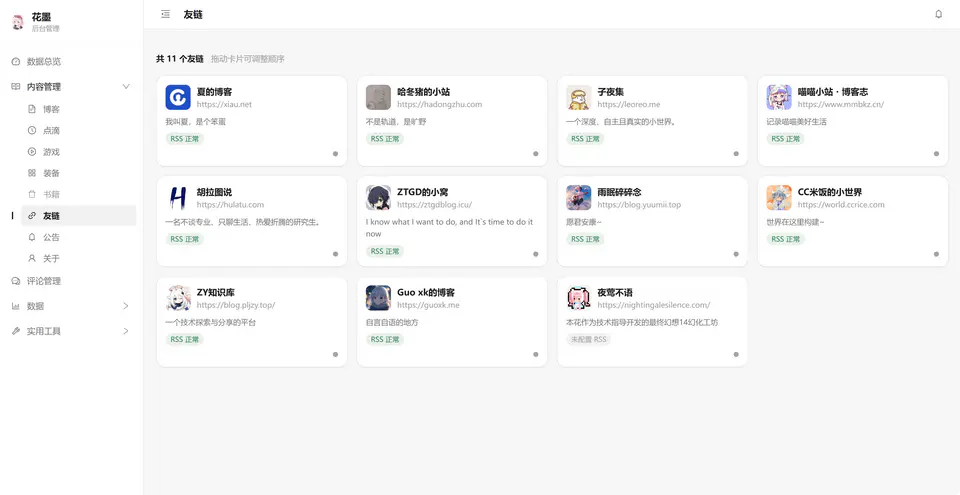Click the Guo xk的博客 card title
Viewport: 960px width, 495px height.
click(426, 293)
